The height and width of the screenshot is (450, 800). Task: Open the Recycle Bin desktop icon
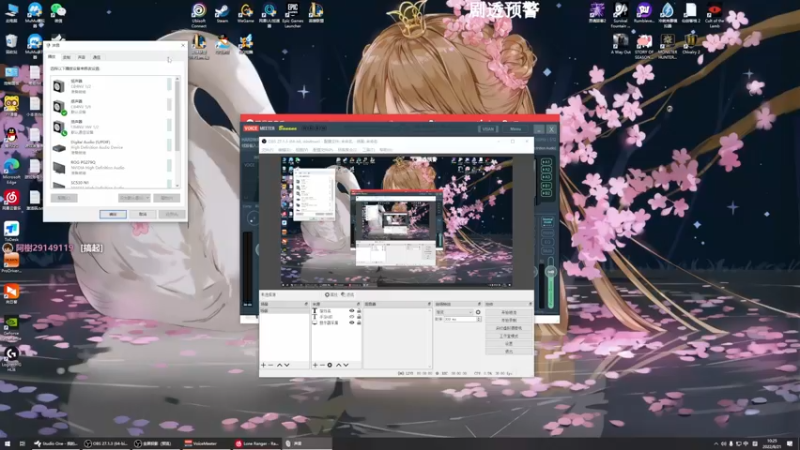tap(11, 44)
